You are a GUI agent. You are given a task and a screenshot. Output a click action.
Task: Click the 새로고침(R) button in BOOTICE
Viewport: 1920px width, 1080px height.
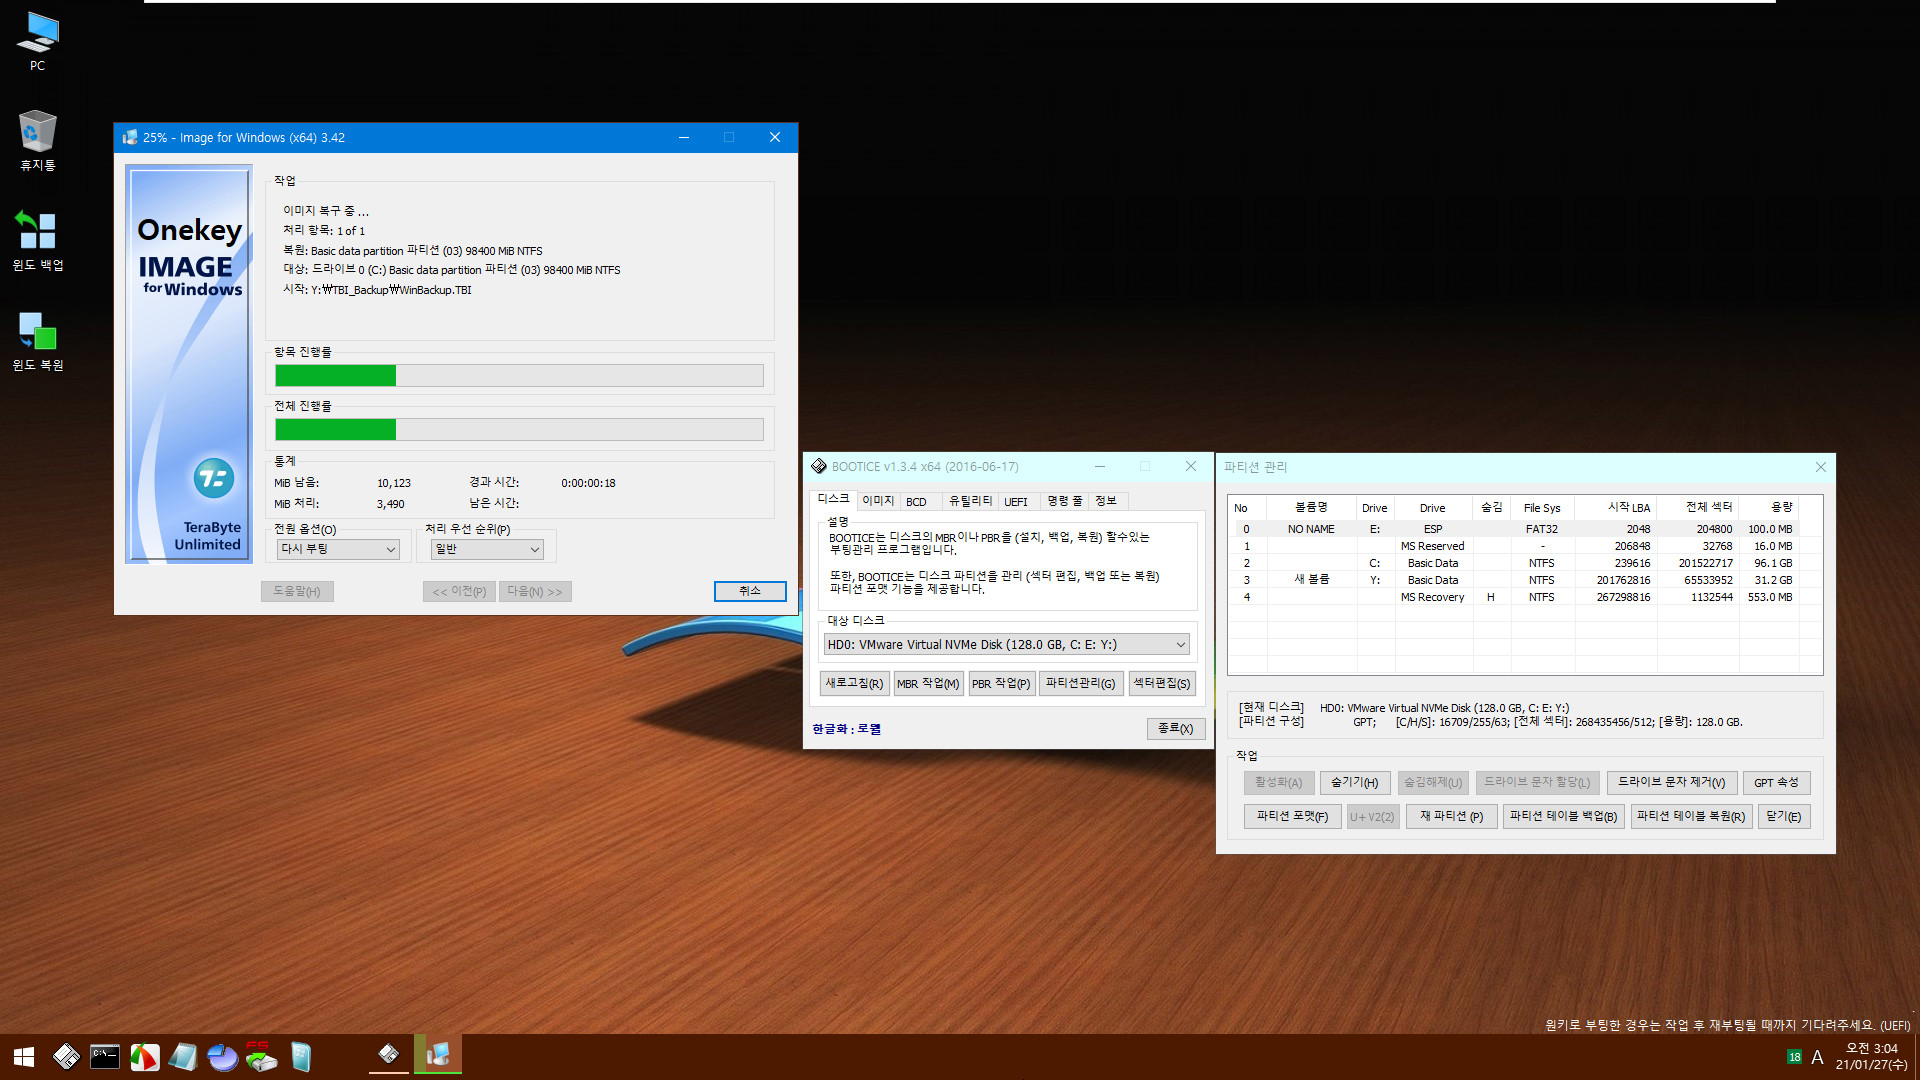[854, 683]
